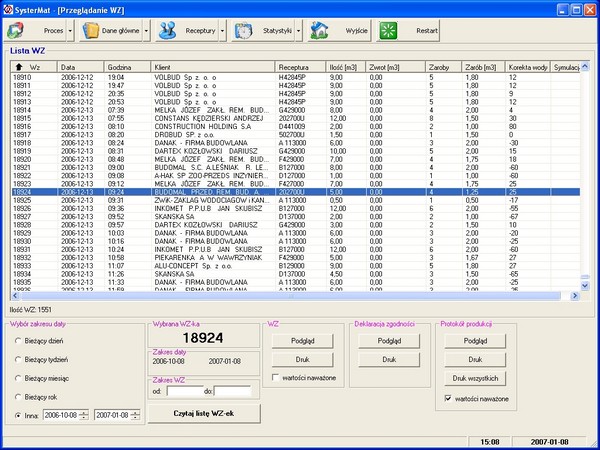The image size is (600, 450).
Task: Sort by the Data column header
Action: coord(80,67)
